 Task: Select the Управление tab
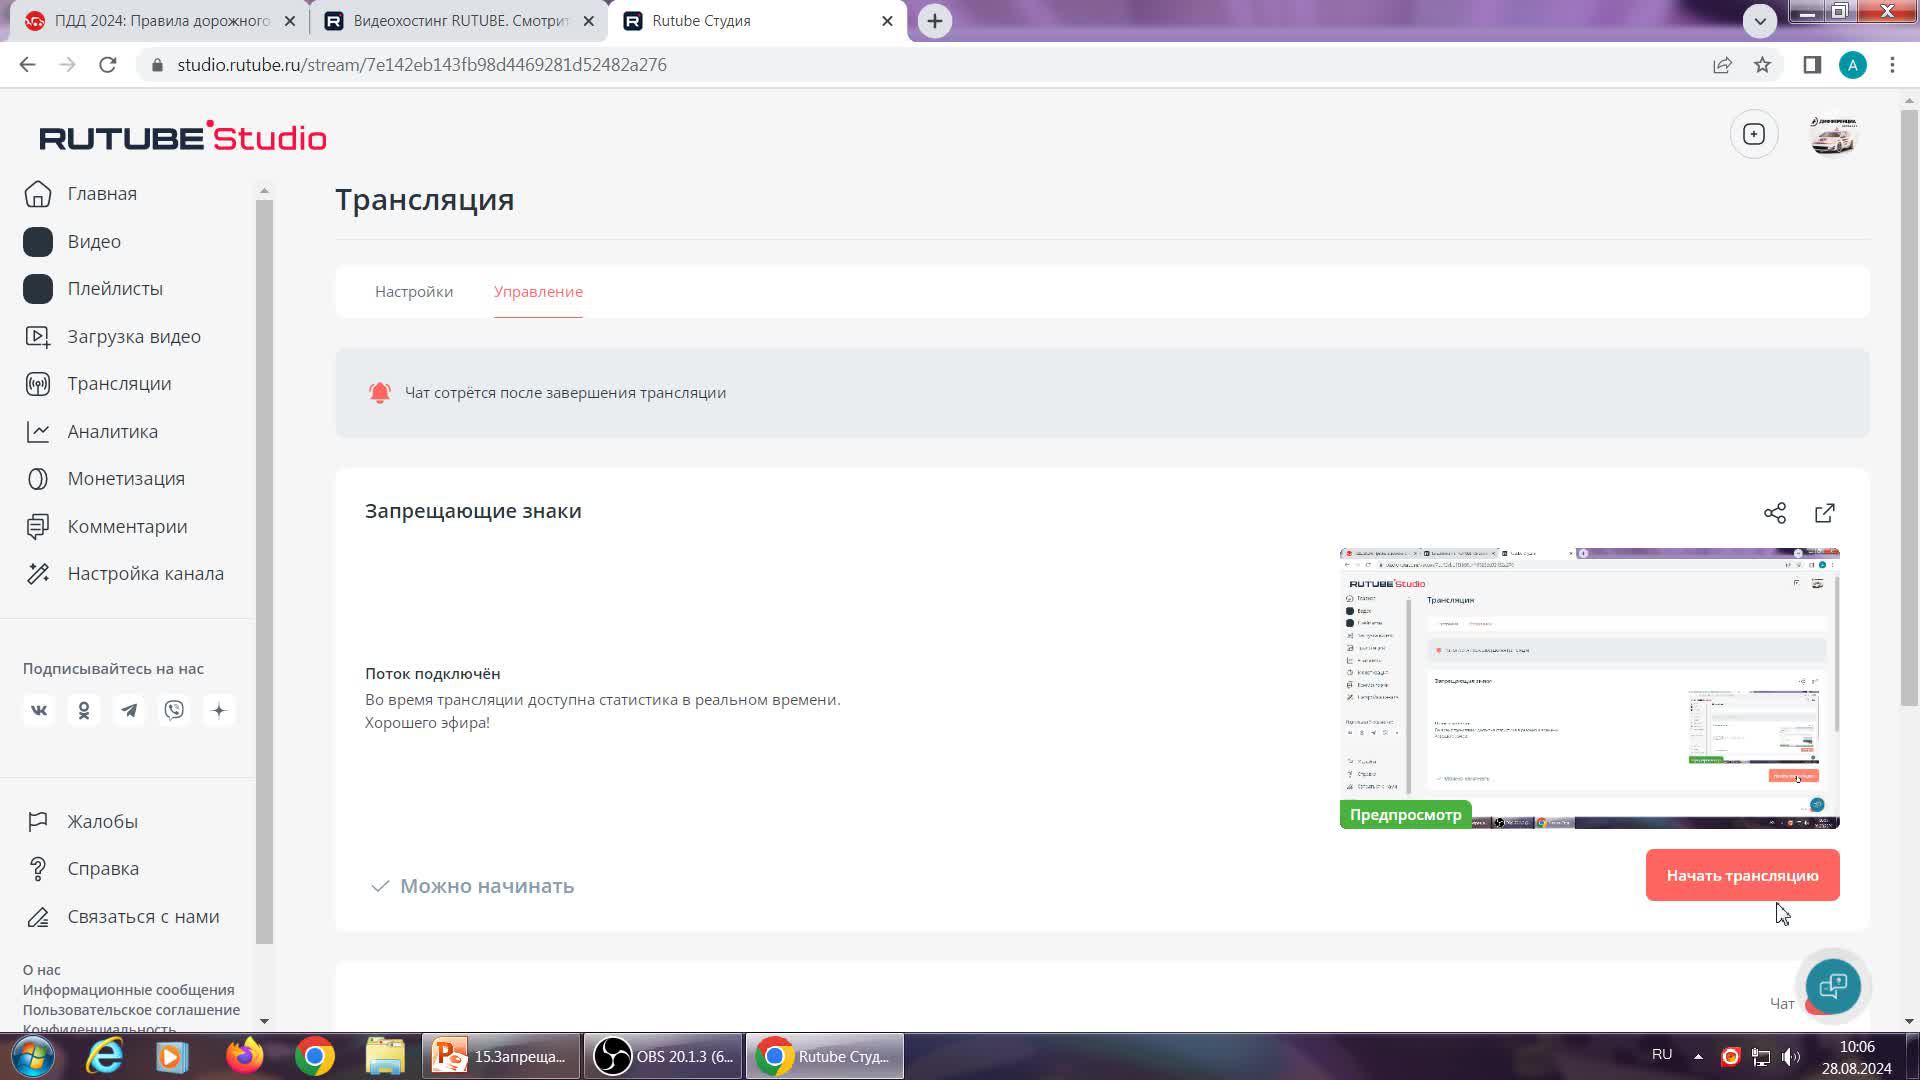(538, 292)
